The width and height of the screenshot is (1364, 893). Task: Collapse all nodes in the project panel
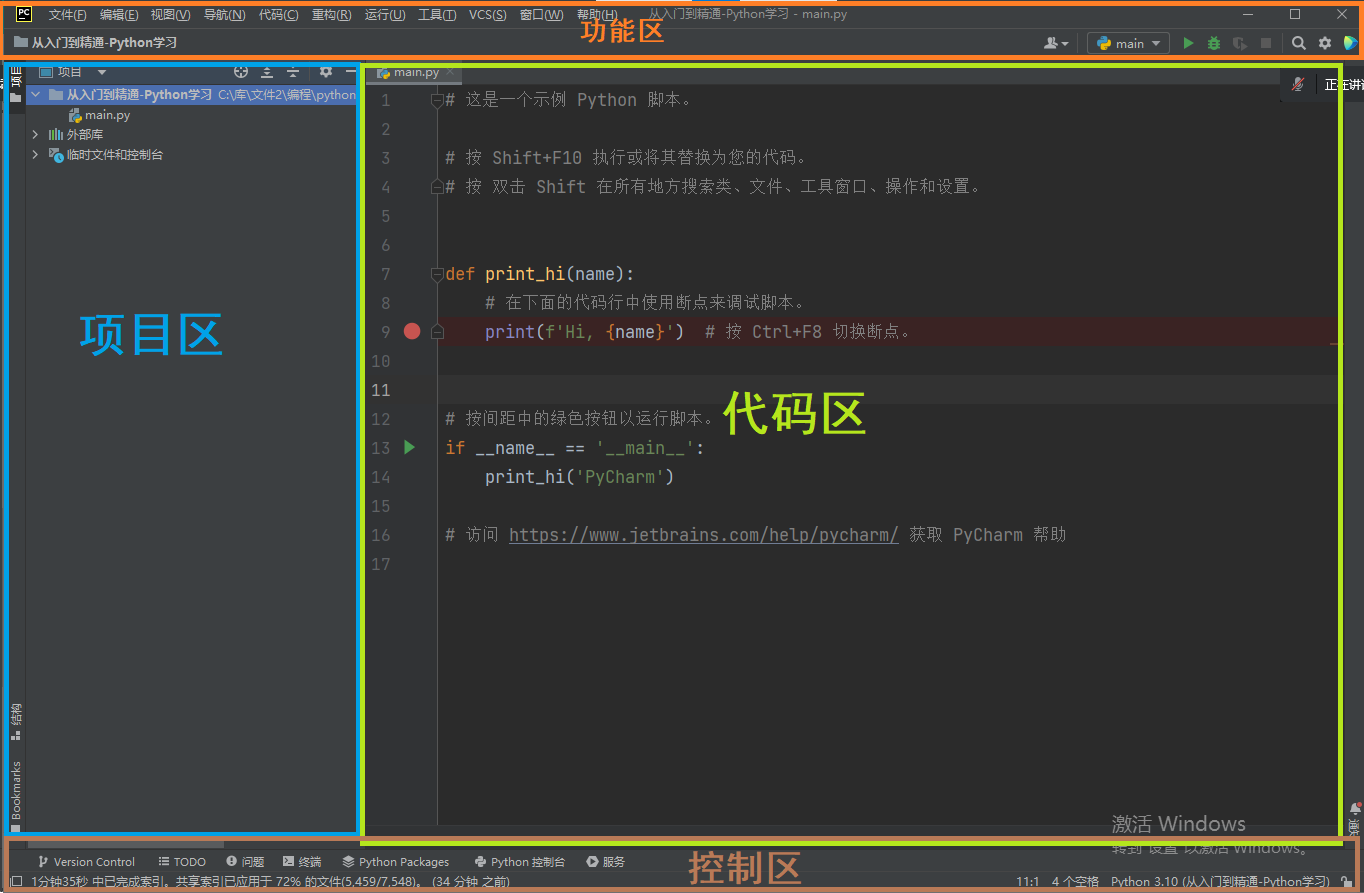tap(293, 72)
